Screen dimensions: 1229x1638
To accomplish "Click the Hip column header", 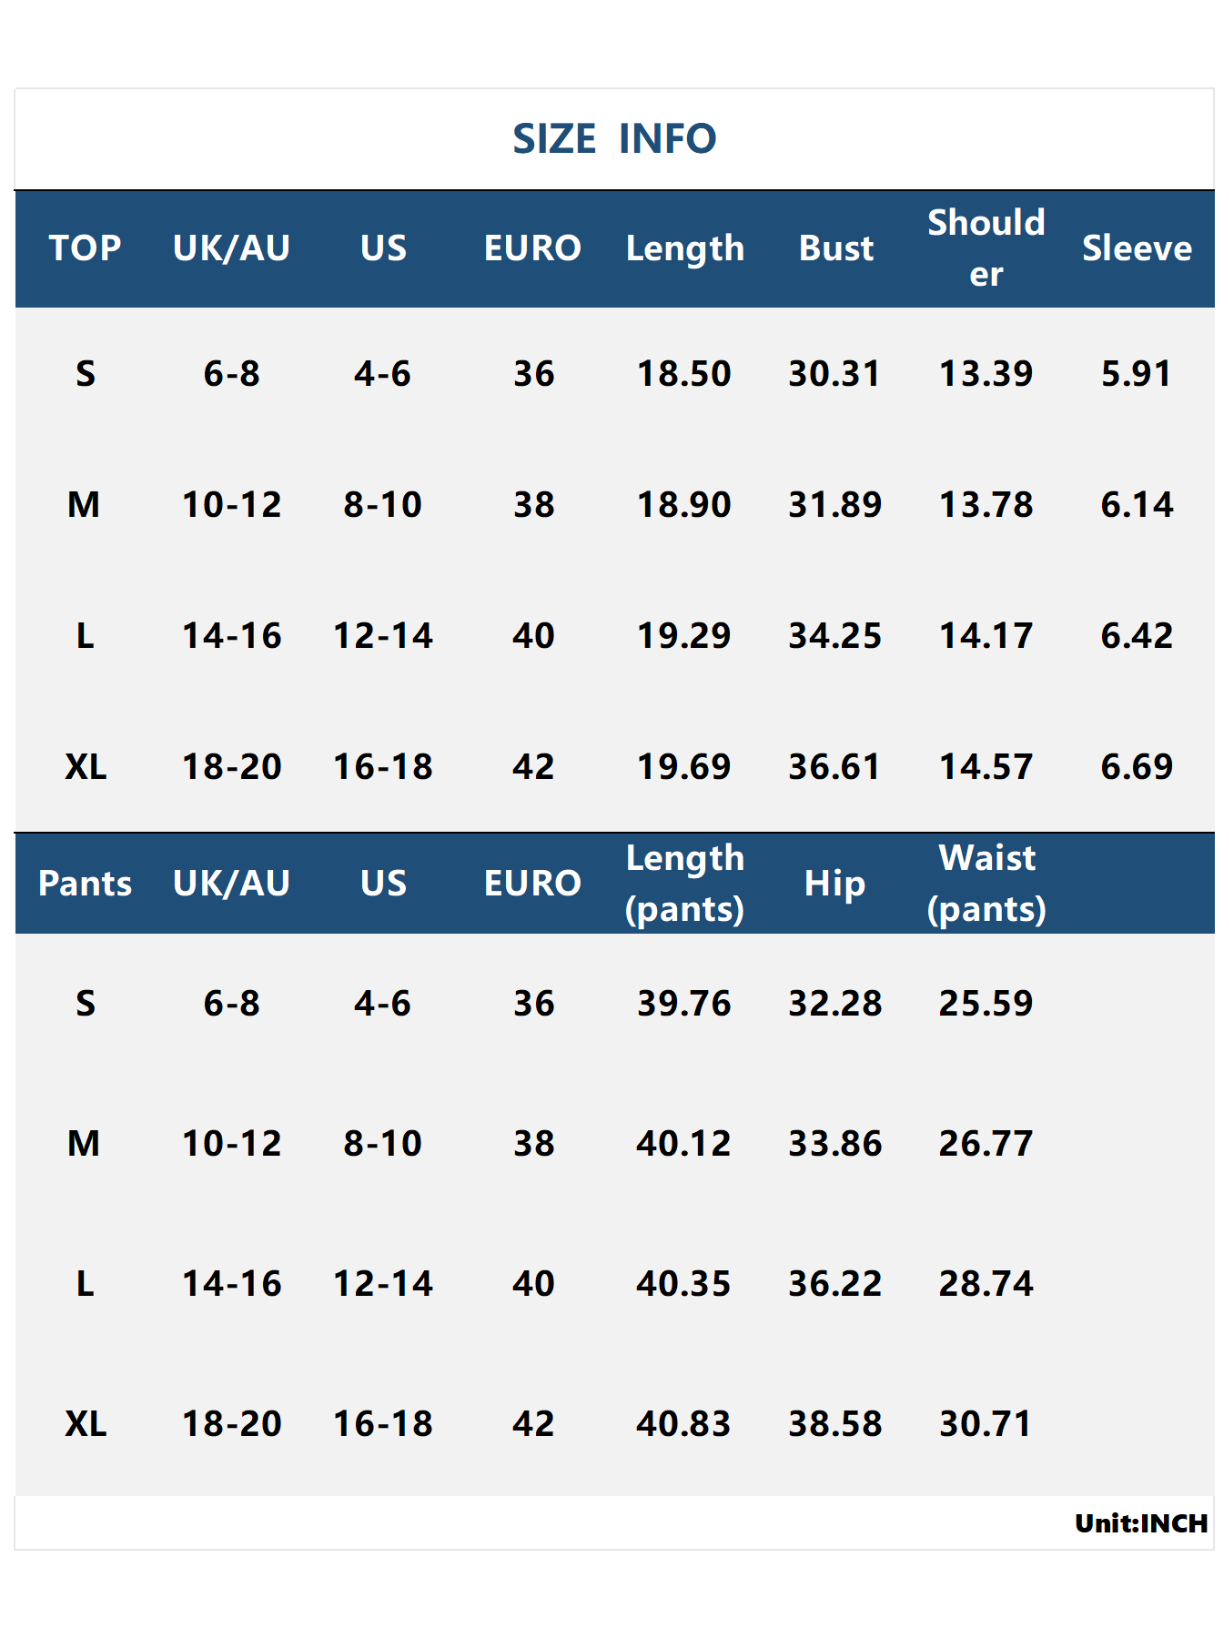I will click(835, 883).
